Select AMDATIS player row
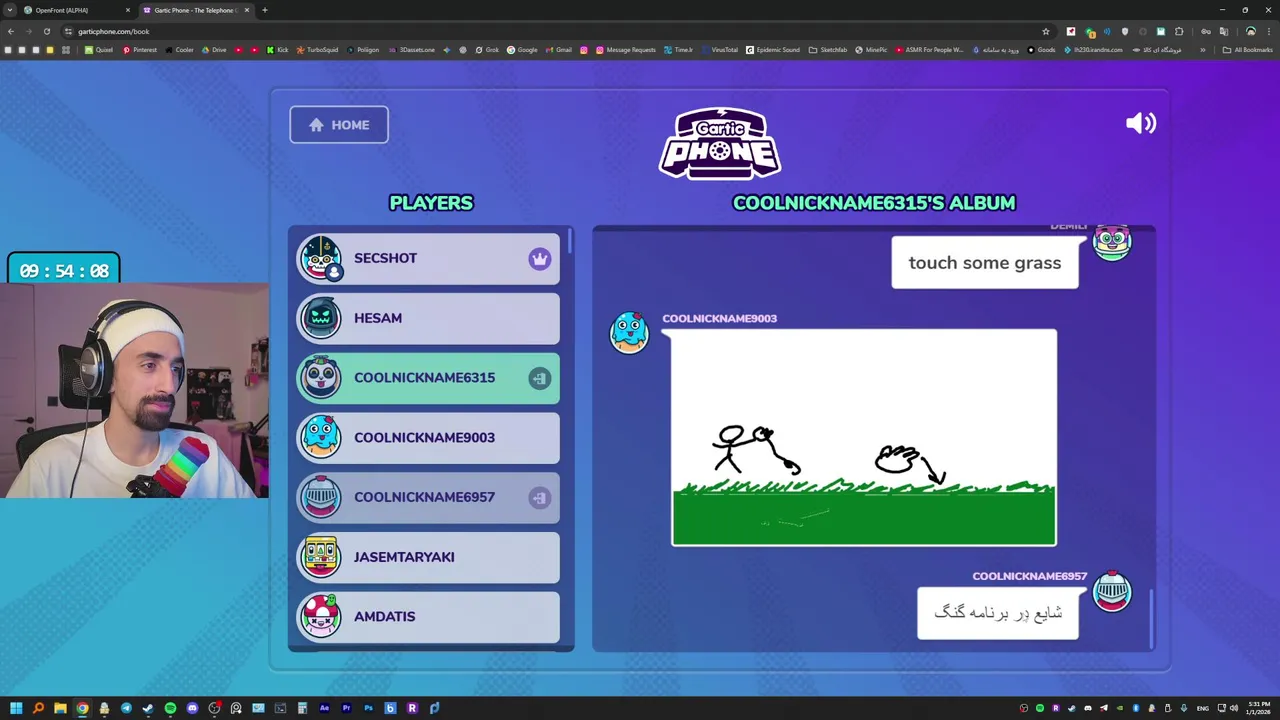1280x720 pixels. 428,617
